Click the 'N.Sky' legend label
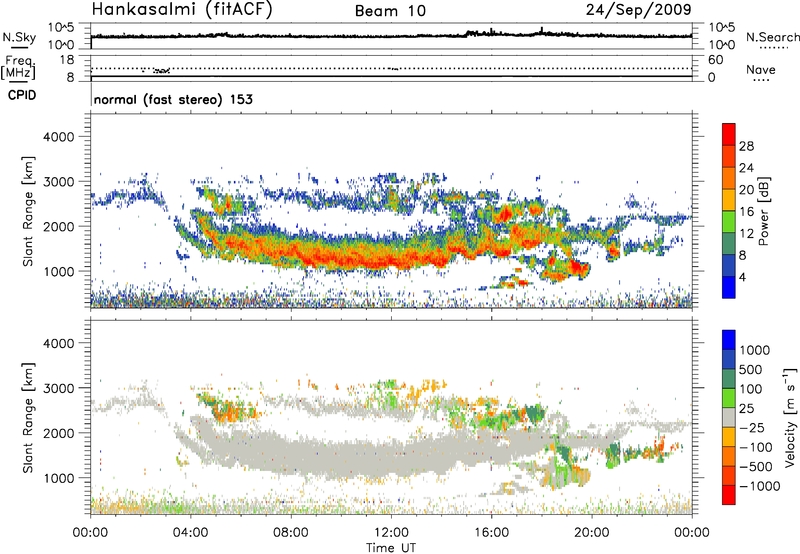This screenshot has height=554, width=800. point(19,37)
